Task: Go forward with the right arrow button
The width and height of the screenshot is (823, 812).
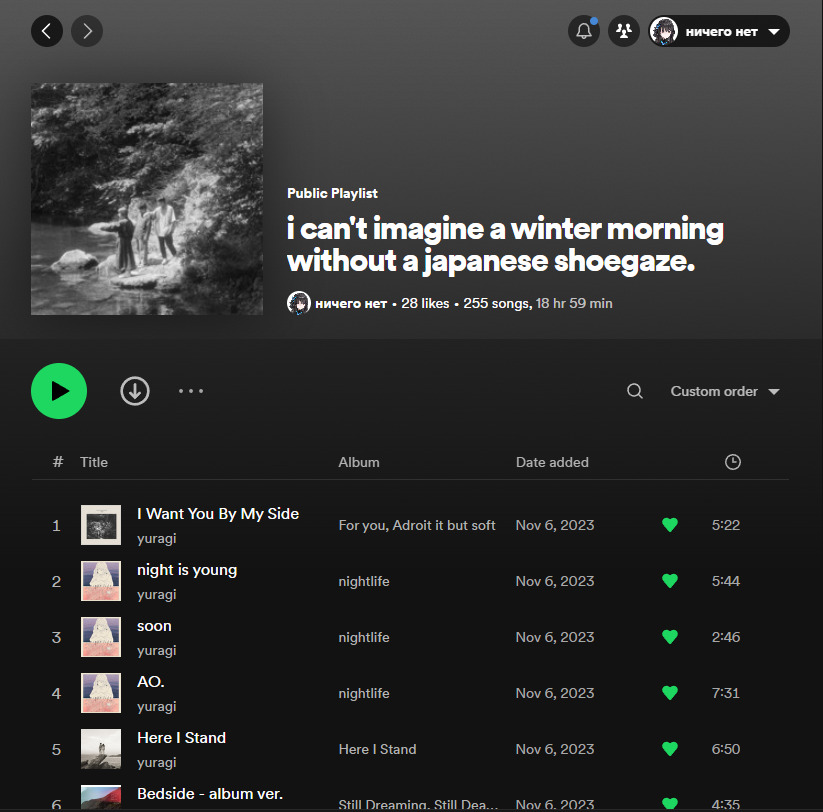Action: pyautogui.click(x=87, y=31)
